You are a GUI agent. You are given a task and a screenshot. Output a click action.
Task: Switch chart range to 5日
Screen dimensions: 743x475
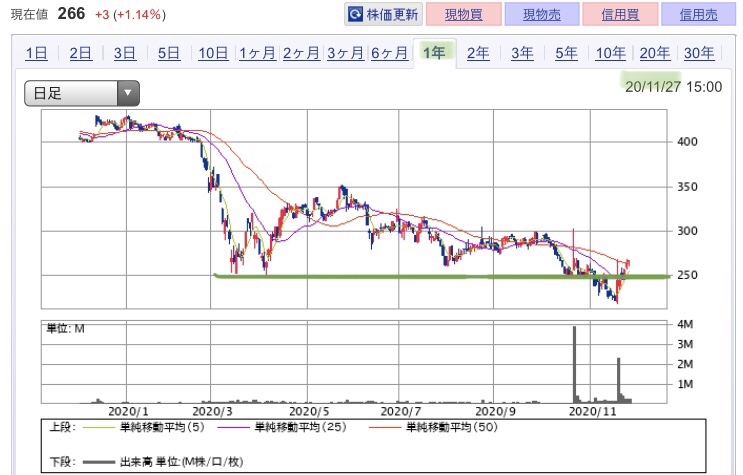tap(169, 53)
